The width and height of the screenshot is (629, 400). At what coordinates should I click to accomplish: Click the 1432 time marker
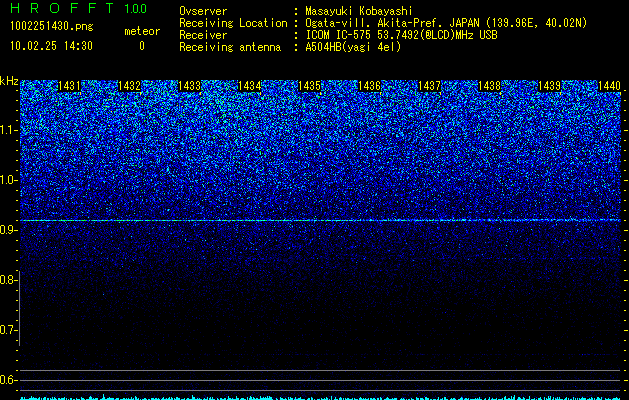pos(130,86)
